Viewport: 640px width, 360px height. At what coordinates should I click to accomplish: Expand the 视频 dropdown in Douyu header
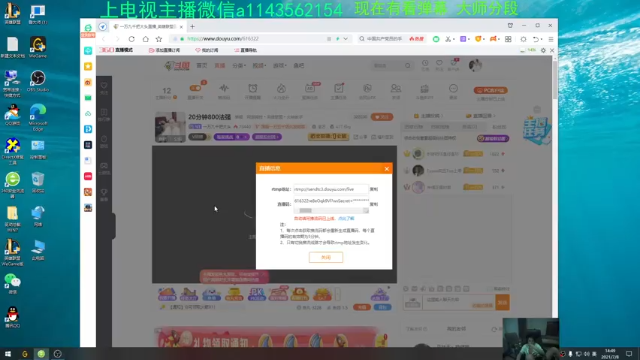[x=259, y=65]
